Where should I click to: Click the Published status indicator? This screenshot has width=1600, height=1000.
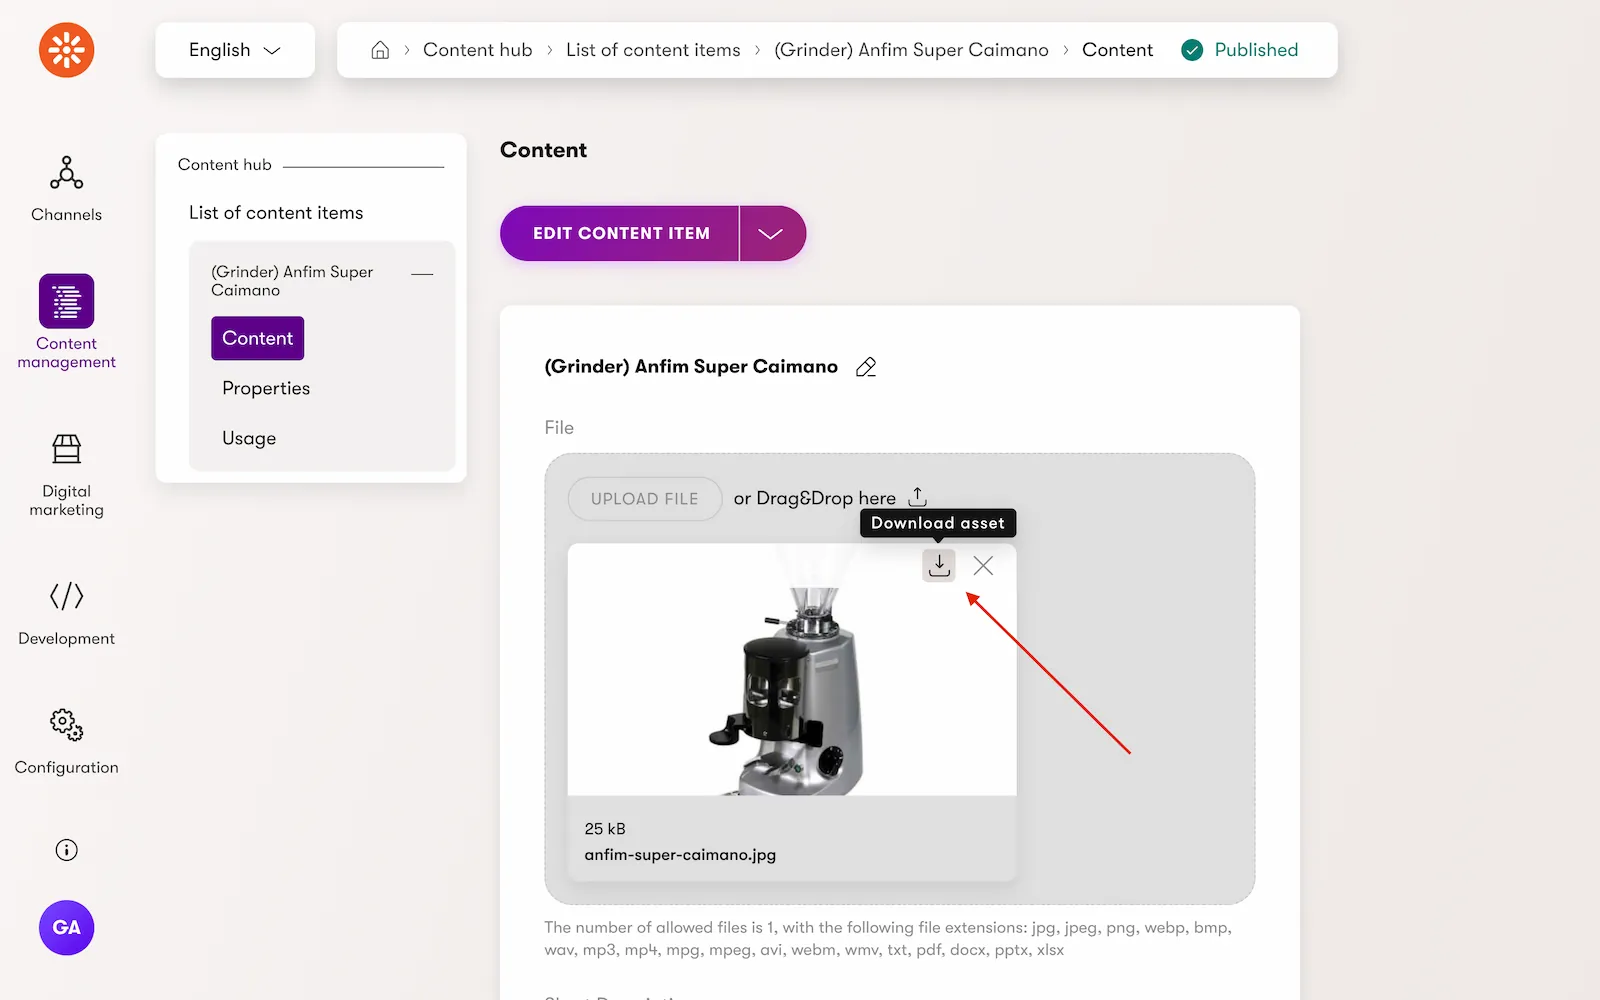click(1240, 50)
